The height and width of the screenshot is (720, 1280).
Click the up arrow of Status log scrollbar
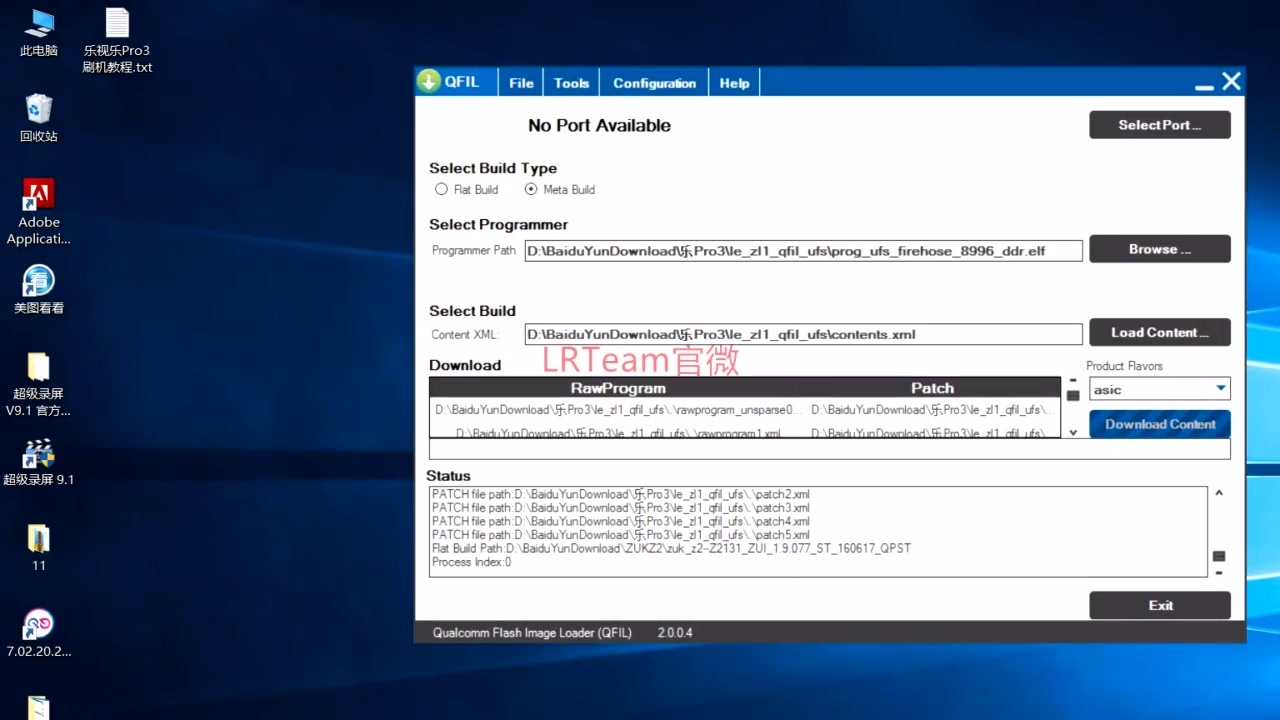point(1219,492)
